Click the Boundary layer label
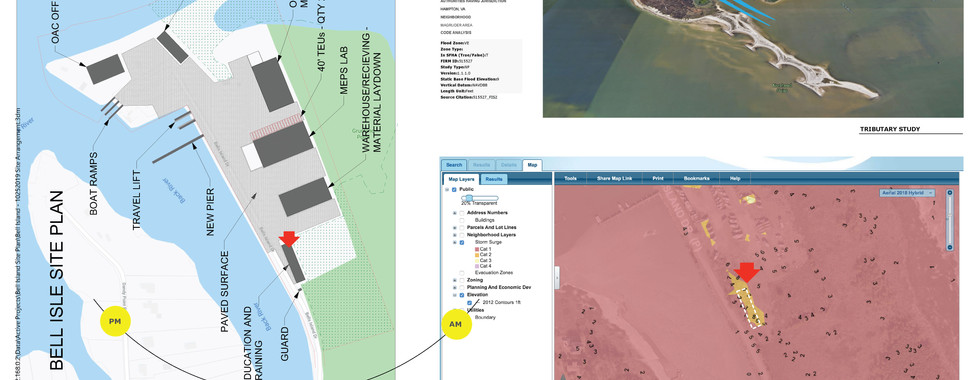Screen dimensions: 980x380 pos(485,317)
